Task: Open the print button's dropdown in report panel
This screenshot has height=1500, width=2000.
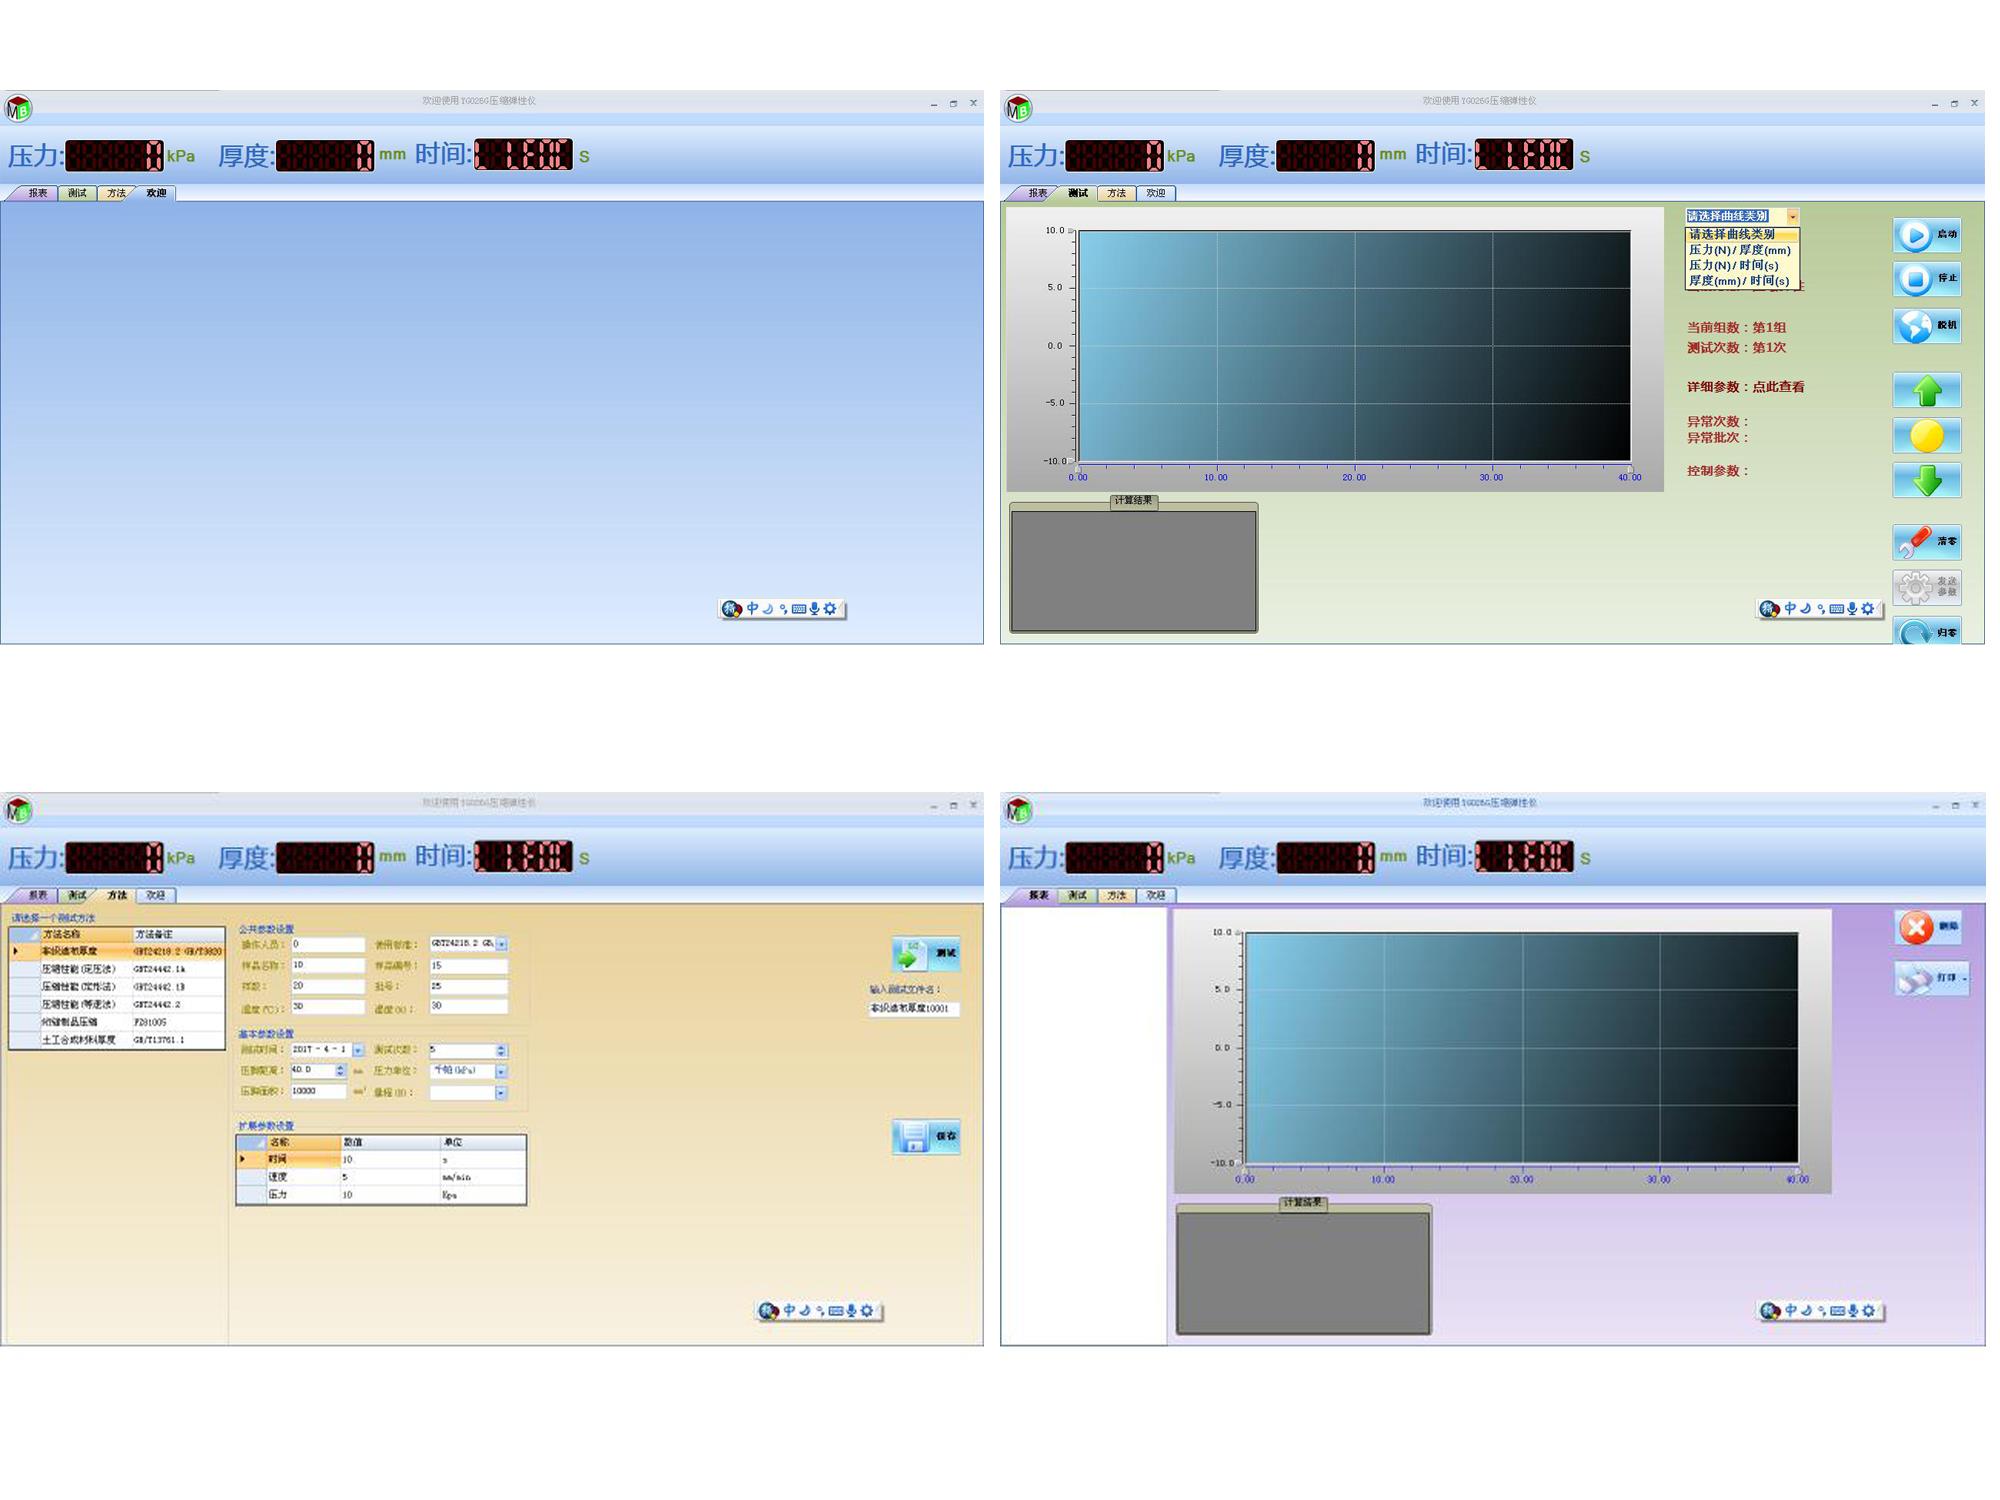Action: [1964, 978]
